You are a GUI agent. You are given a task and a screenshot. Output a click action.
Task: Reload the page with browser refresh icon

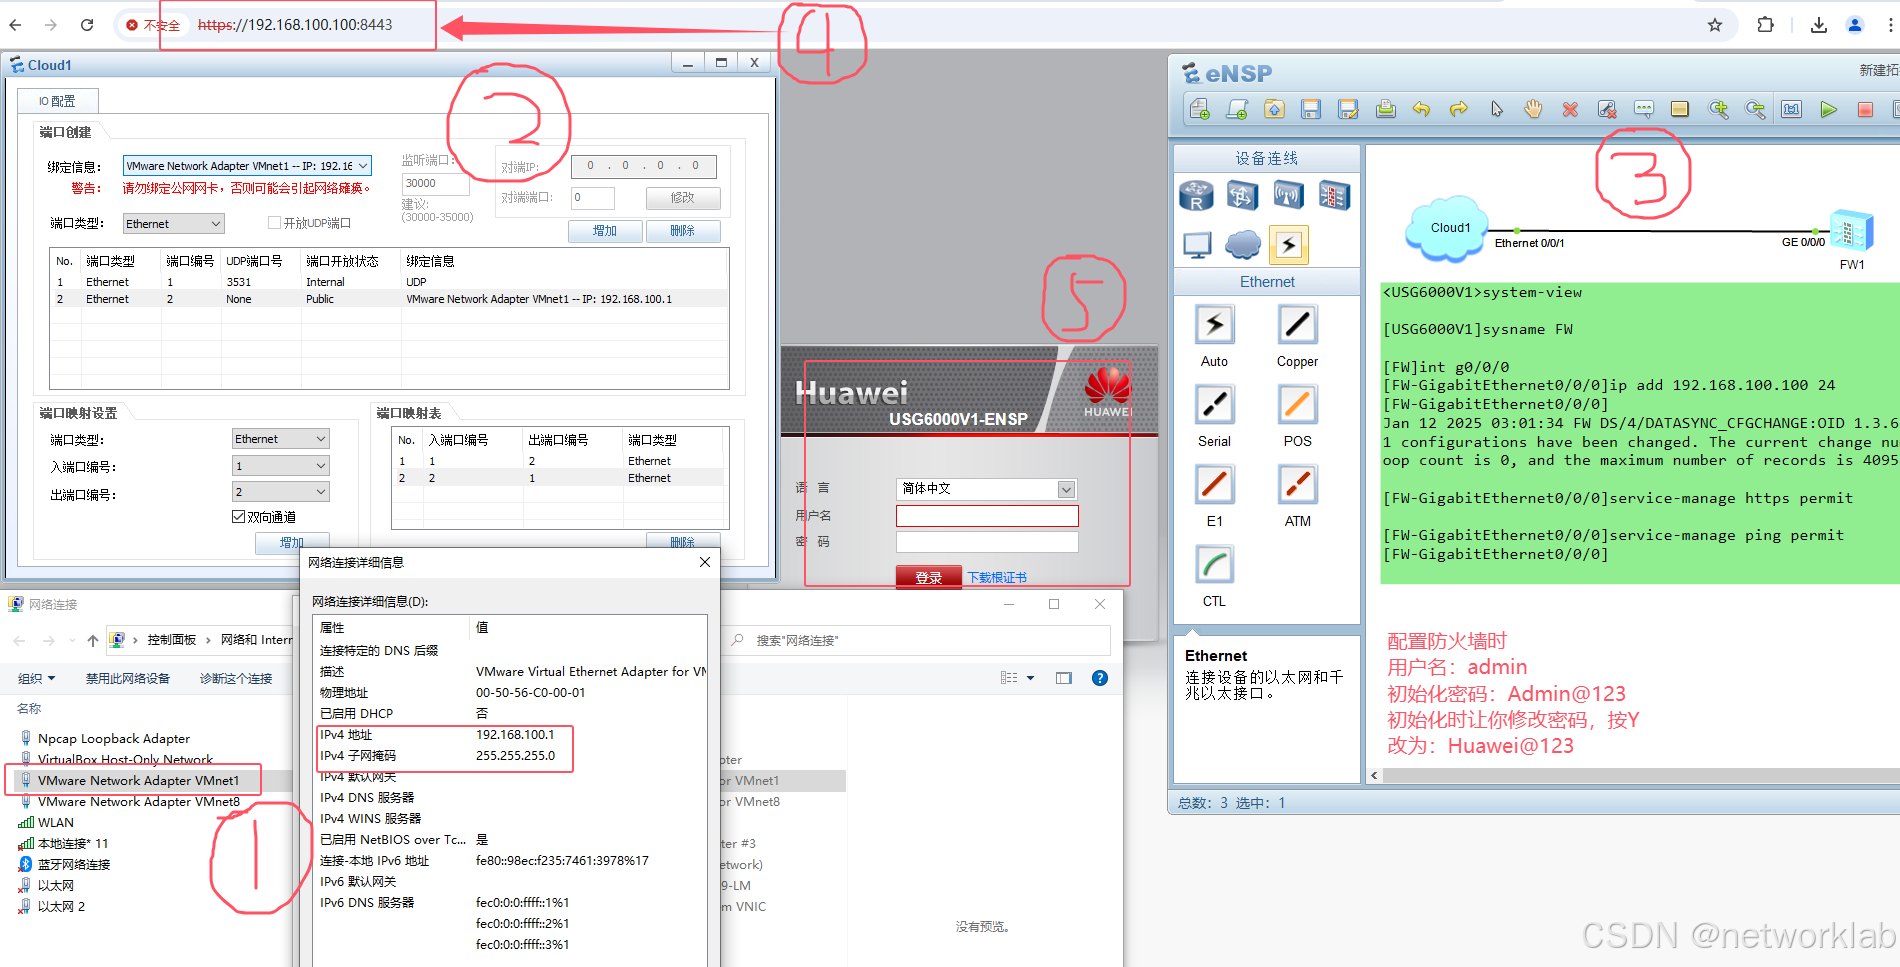(87, 25)
